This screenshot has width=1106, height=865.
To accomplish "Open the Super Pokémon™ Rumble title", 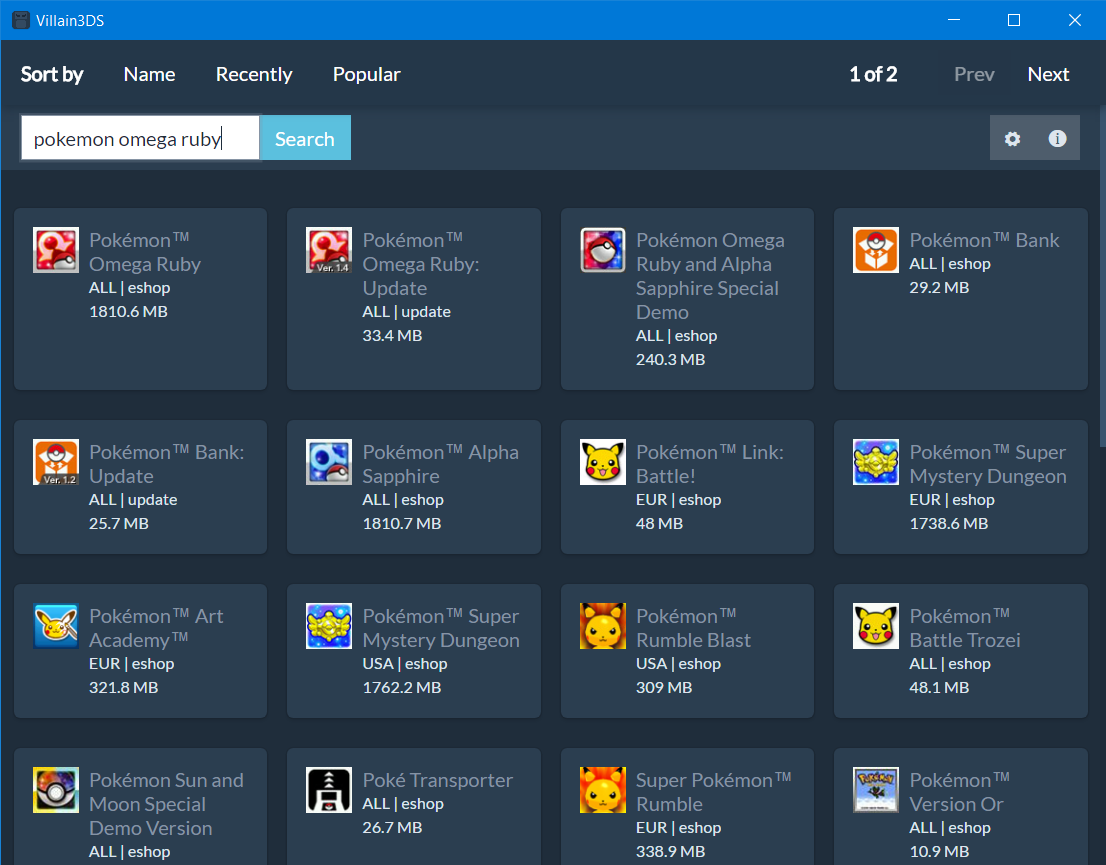I will (x=713, y=792).
